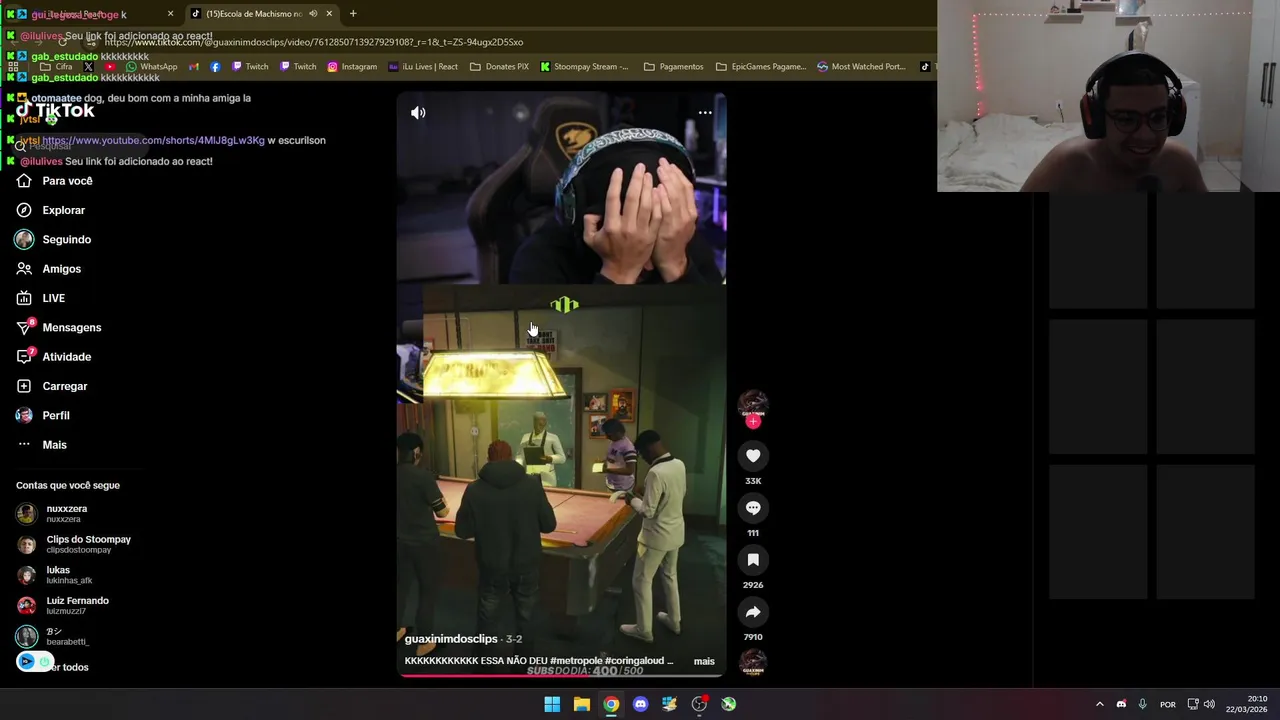
Task: Open the WhatsApp bookmark
Action: (x=152, y=67)
